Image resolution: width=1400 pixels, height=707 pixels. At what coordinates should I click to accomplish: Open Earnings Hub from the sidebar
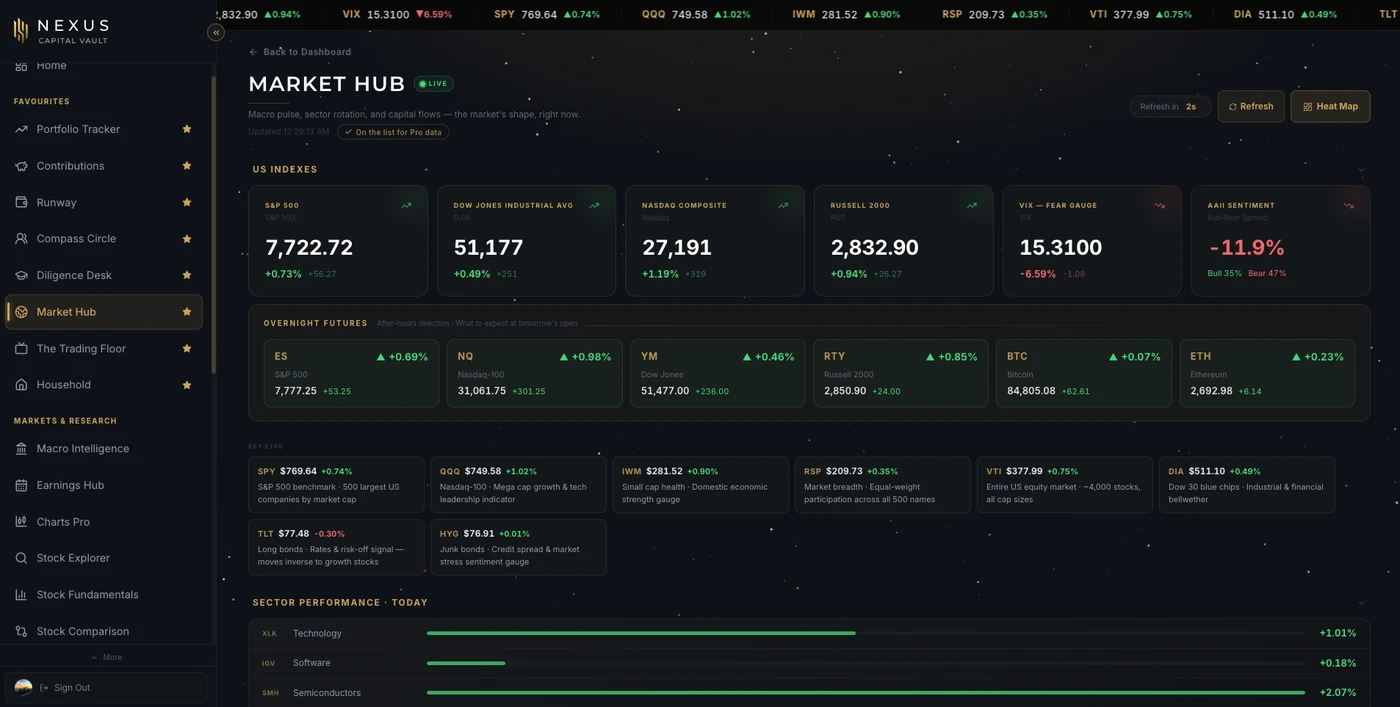click(104, 485)
